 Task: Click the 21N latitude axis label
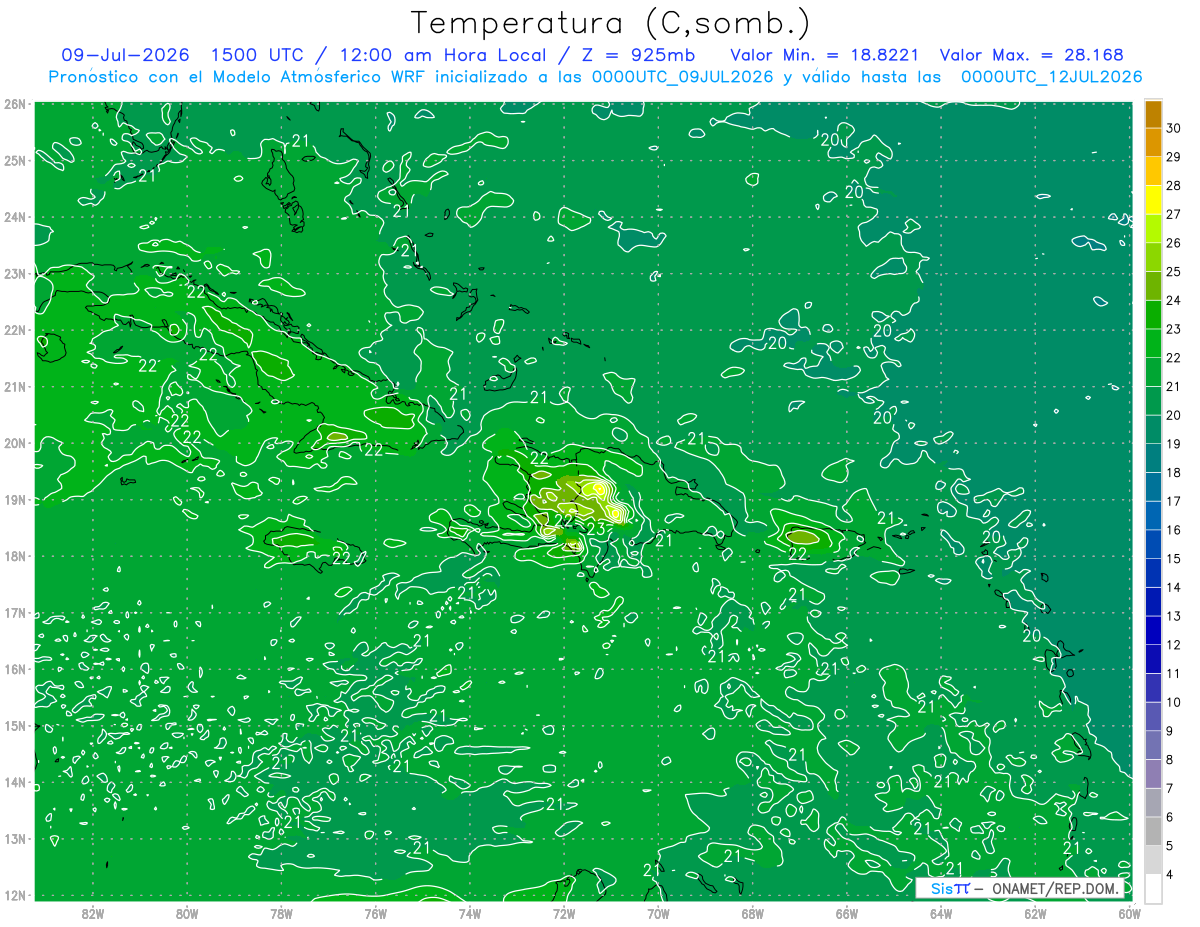coord(14,387)
